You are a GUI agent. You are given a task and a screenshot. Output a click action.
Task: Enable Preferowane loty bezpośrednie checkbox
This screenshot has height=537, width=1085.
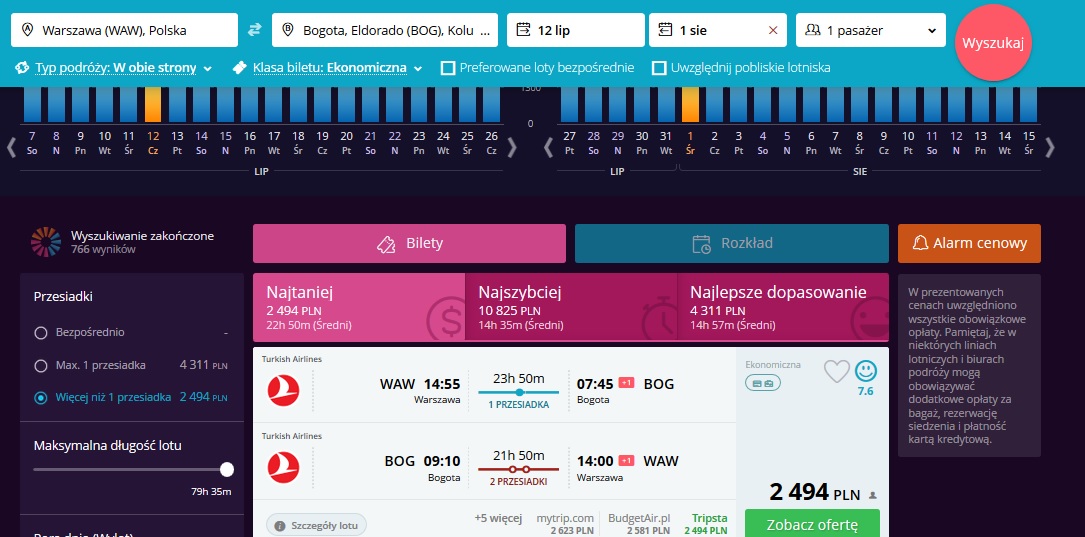point(448,68)
